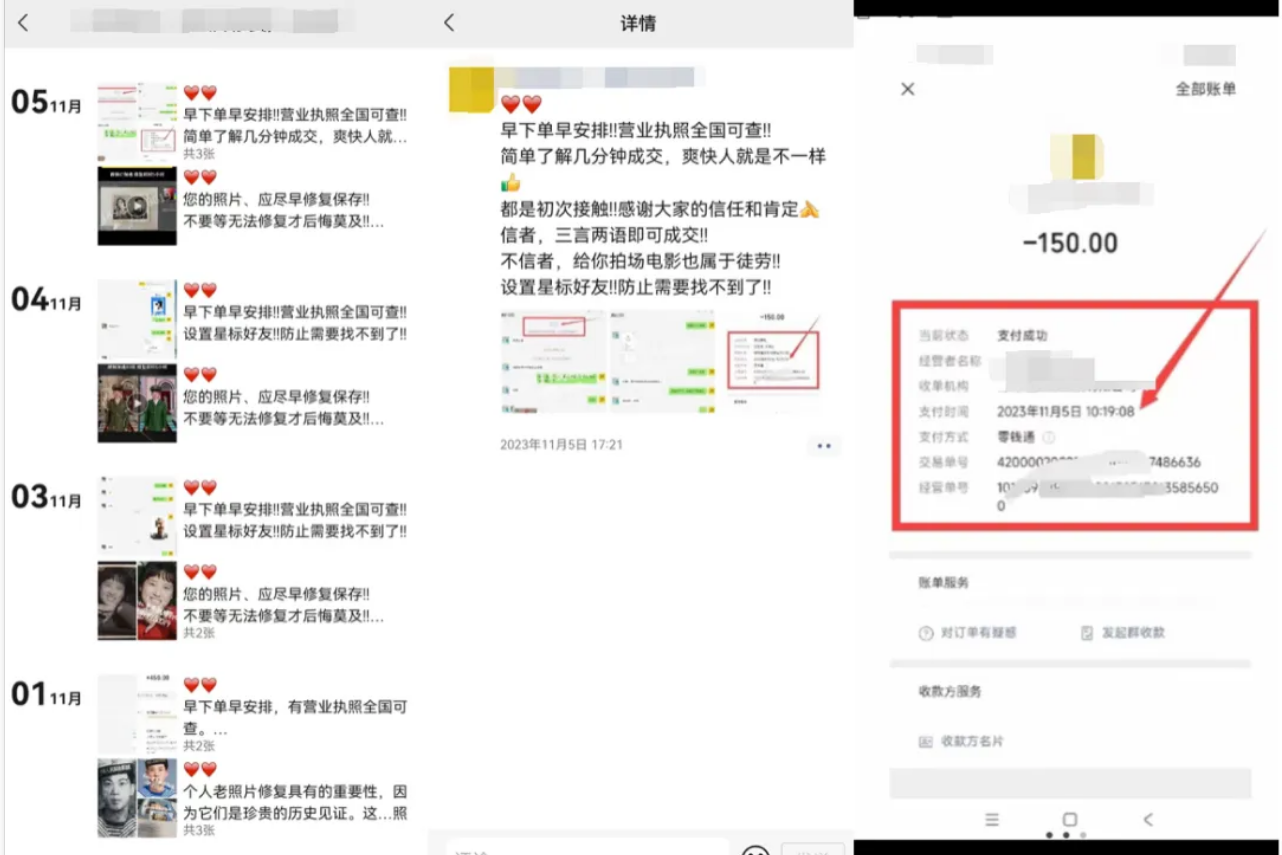This screenshot has height=855, width=1282.
Task: Tap detail line 信者，三言两语即可成交
Action: [x=604, y=235]
